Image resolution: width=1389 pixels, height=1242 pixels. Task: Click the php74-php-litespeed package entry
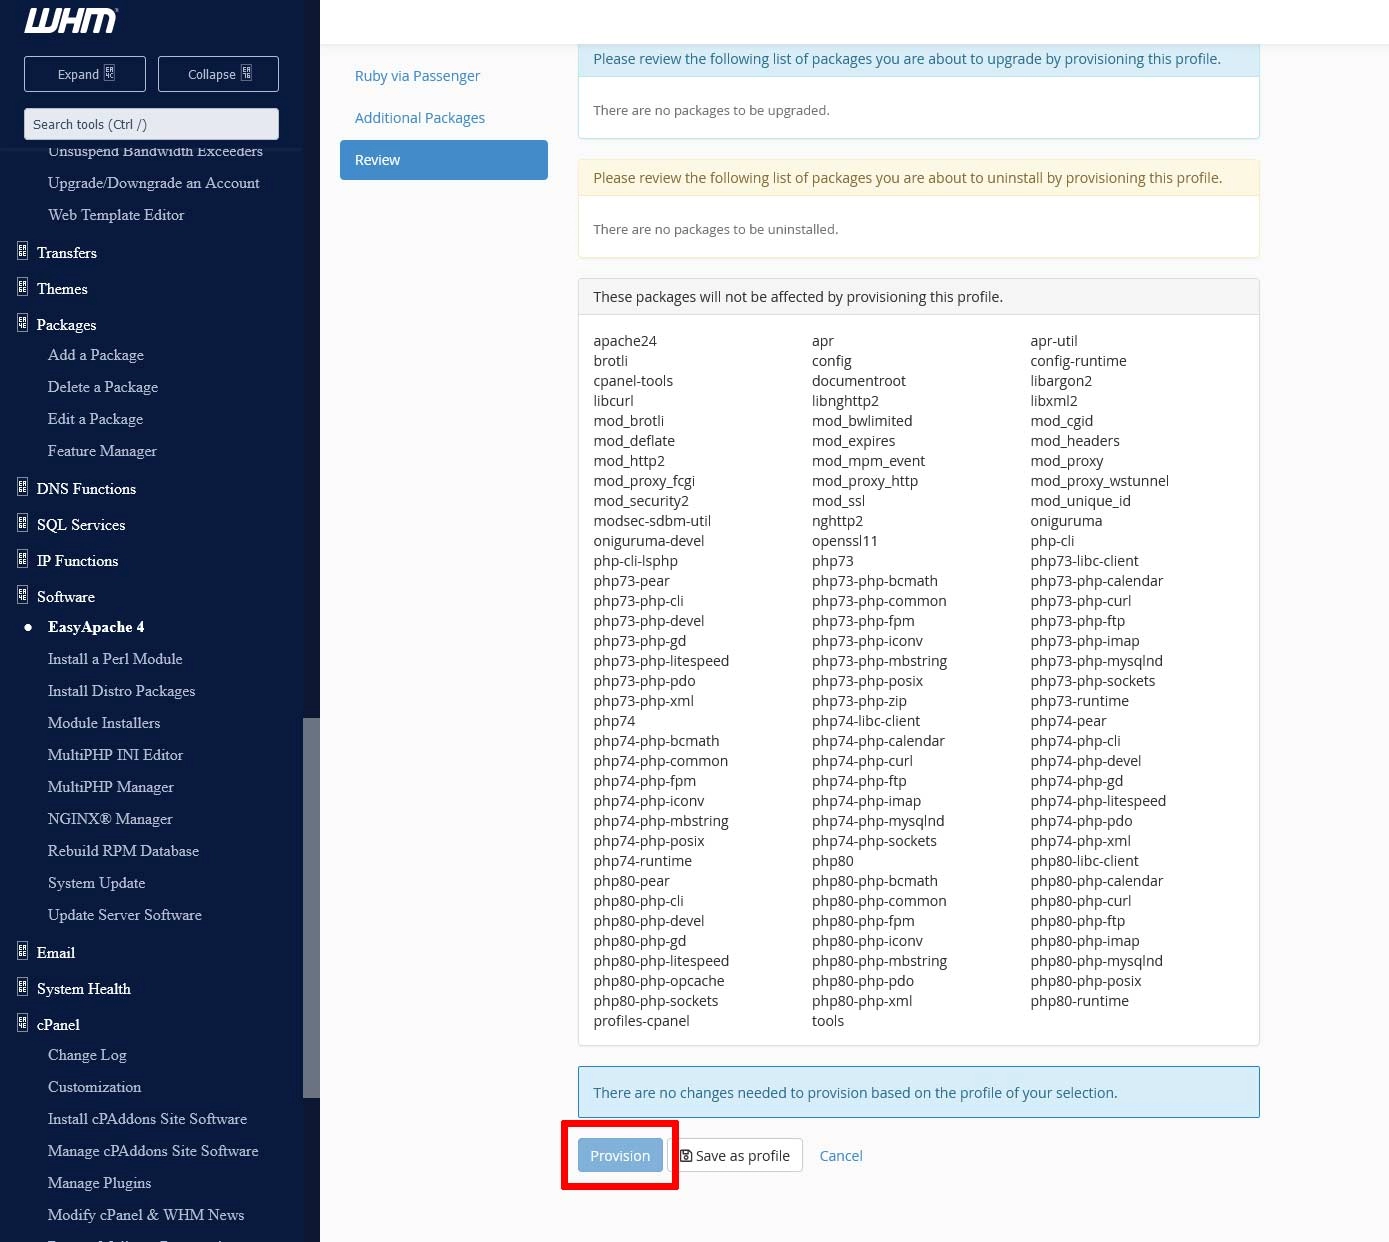pyautogui.click(x=1098, y=801)
